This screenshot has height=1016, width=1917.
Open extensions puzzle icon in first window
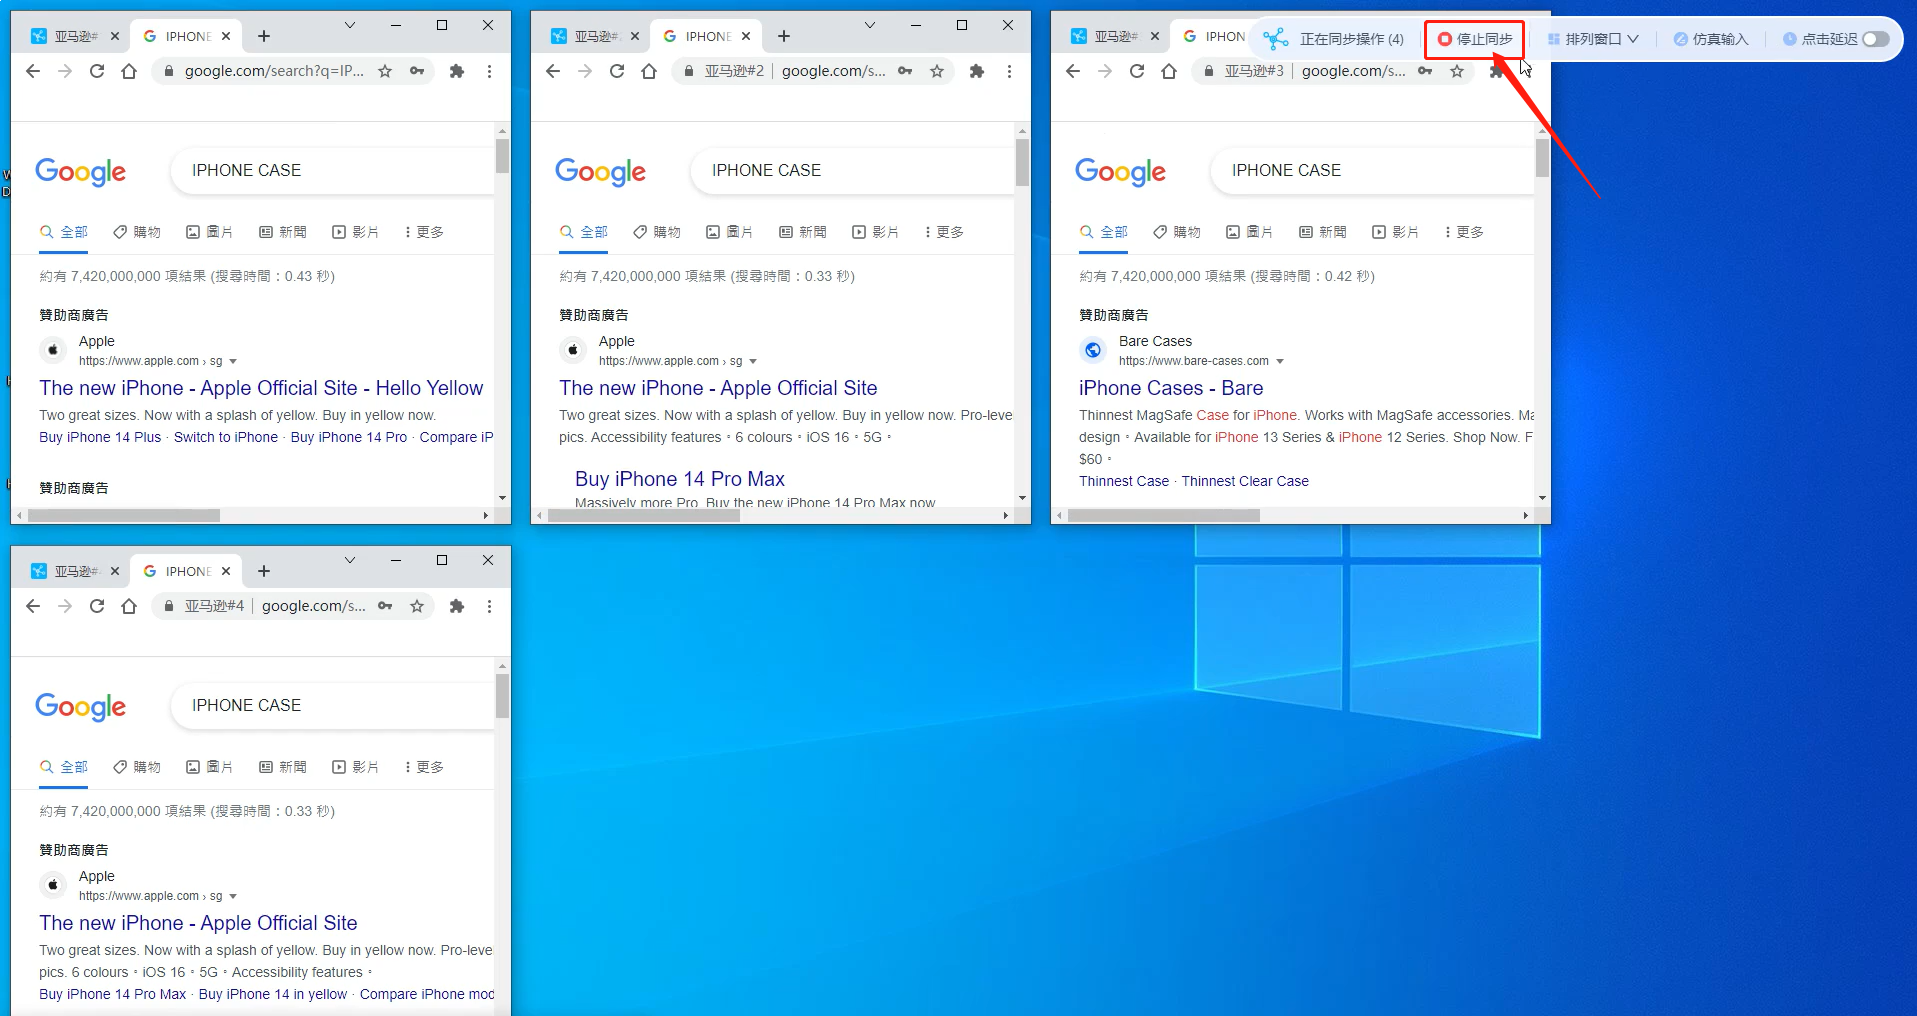point(457,71)
